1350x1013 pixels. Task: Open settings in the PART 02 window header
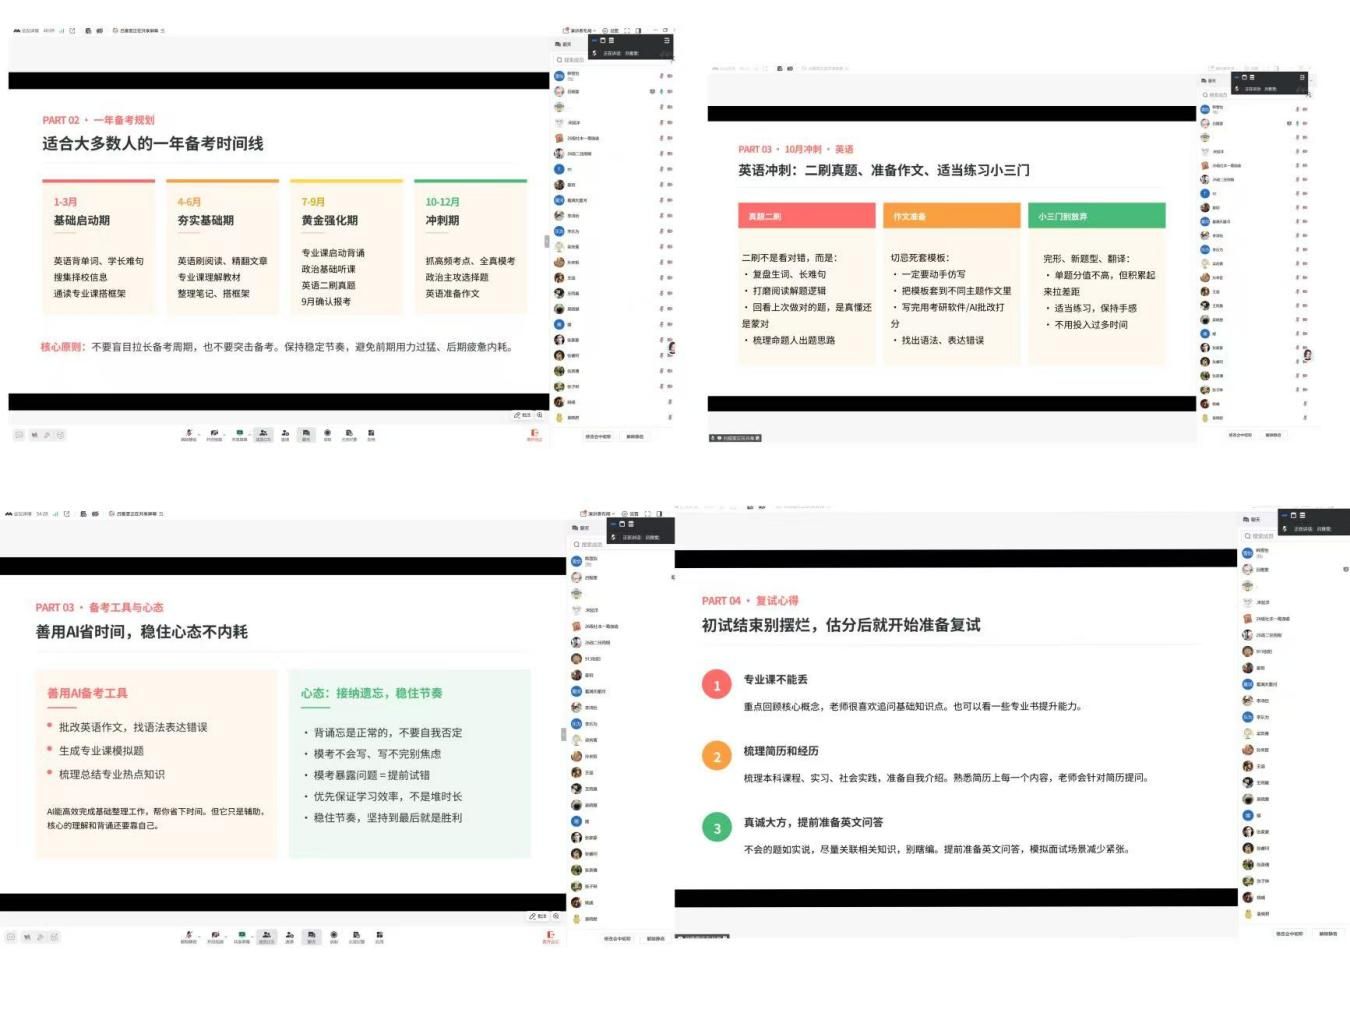pyautogui.click(x=610, y=30)
